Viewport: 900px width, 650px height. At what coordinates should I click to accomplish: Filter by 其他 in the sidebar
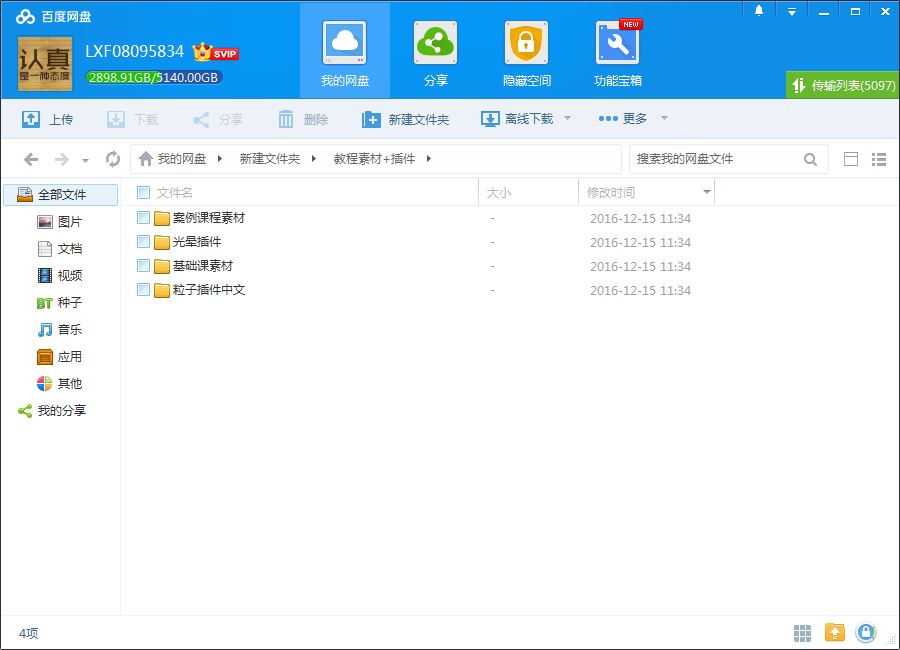point(60,384)
